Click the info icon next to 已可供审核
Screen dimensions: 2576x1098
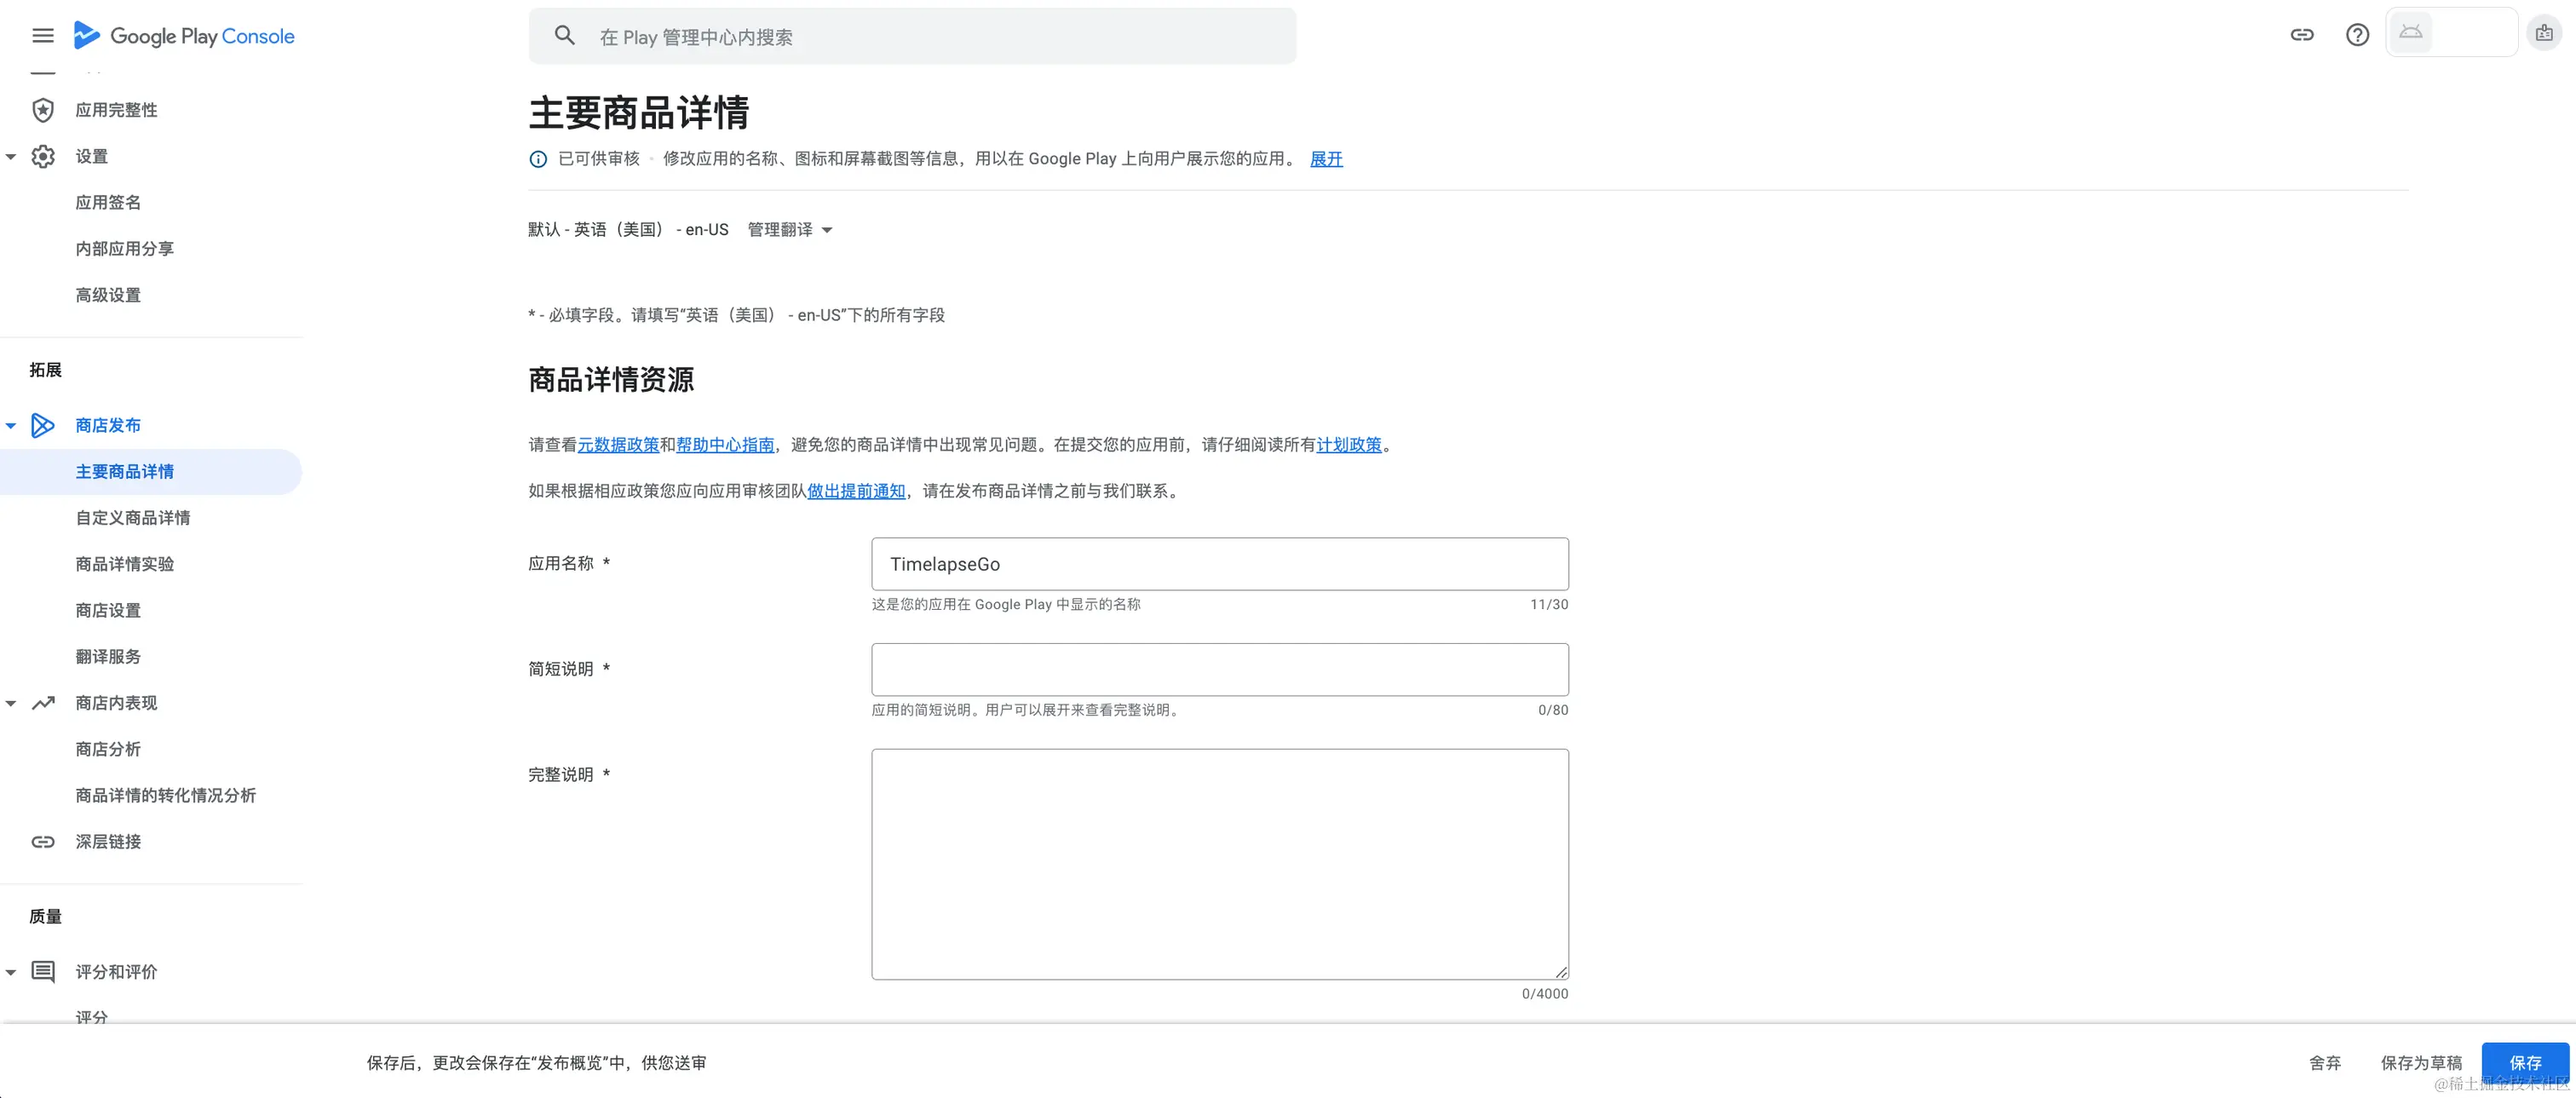(538, 159)
